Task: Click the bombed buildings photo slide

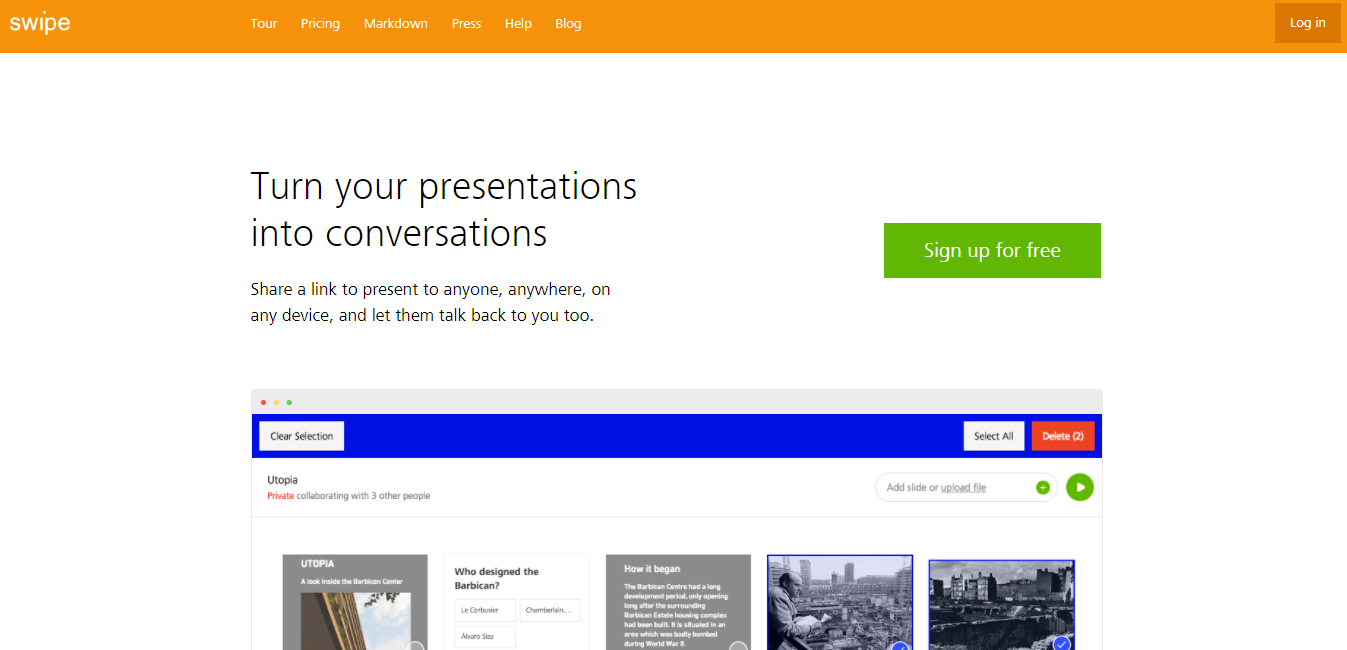Action: coord(1002,604)
